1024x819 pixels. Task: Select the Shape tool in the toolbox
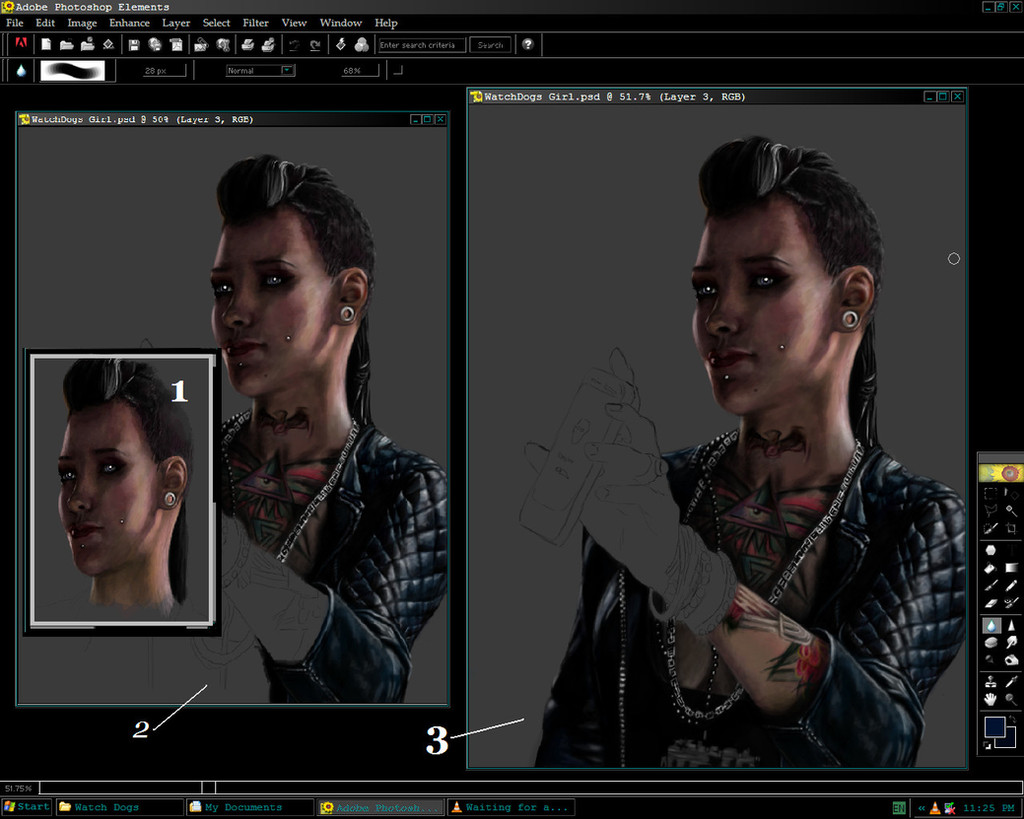pos(991,550)
